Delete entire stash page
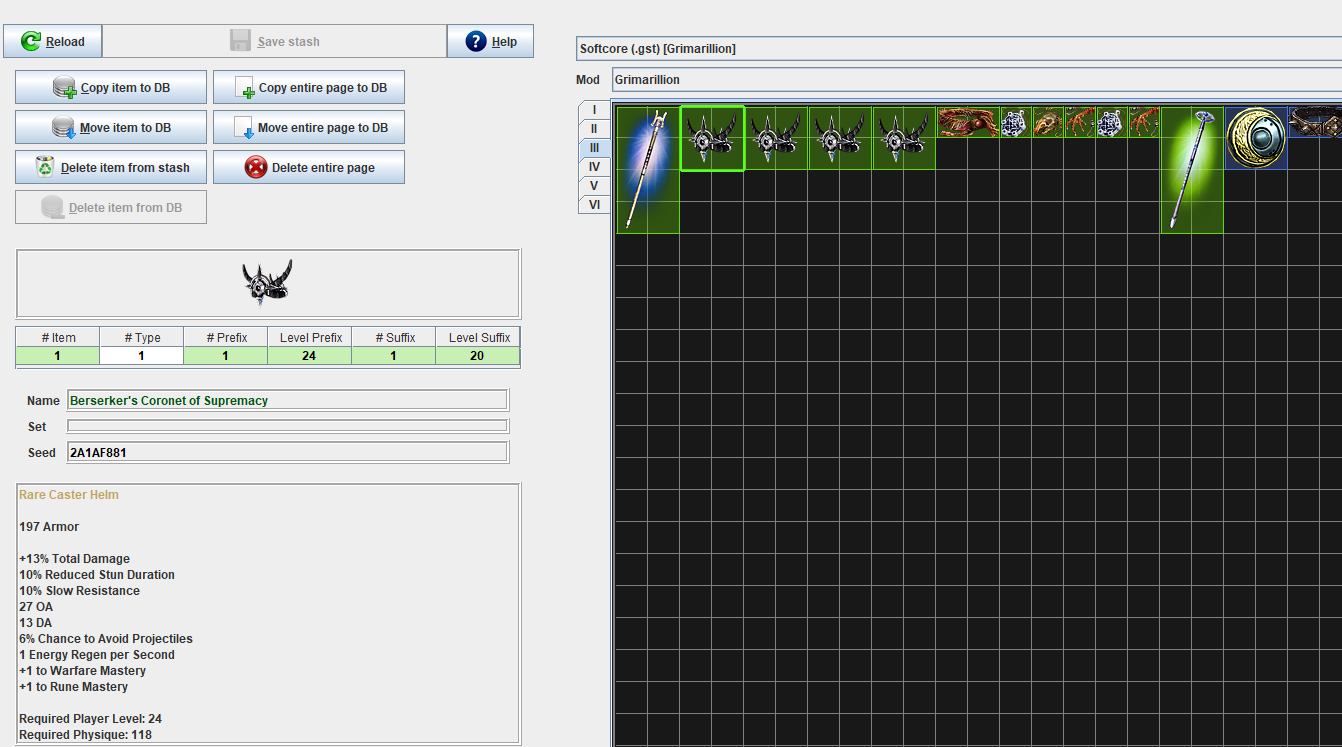 pos(309,168)
